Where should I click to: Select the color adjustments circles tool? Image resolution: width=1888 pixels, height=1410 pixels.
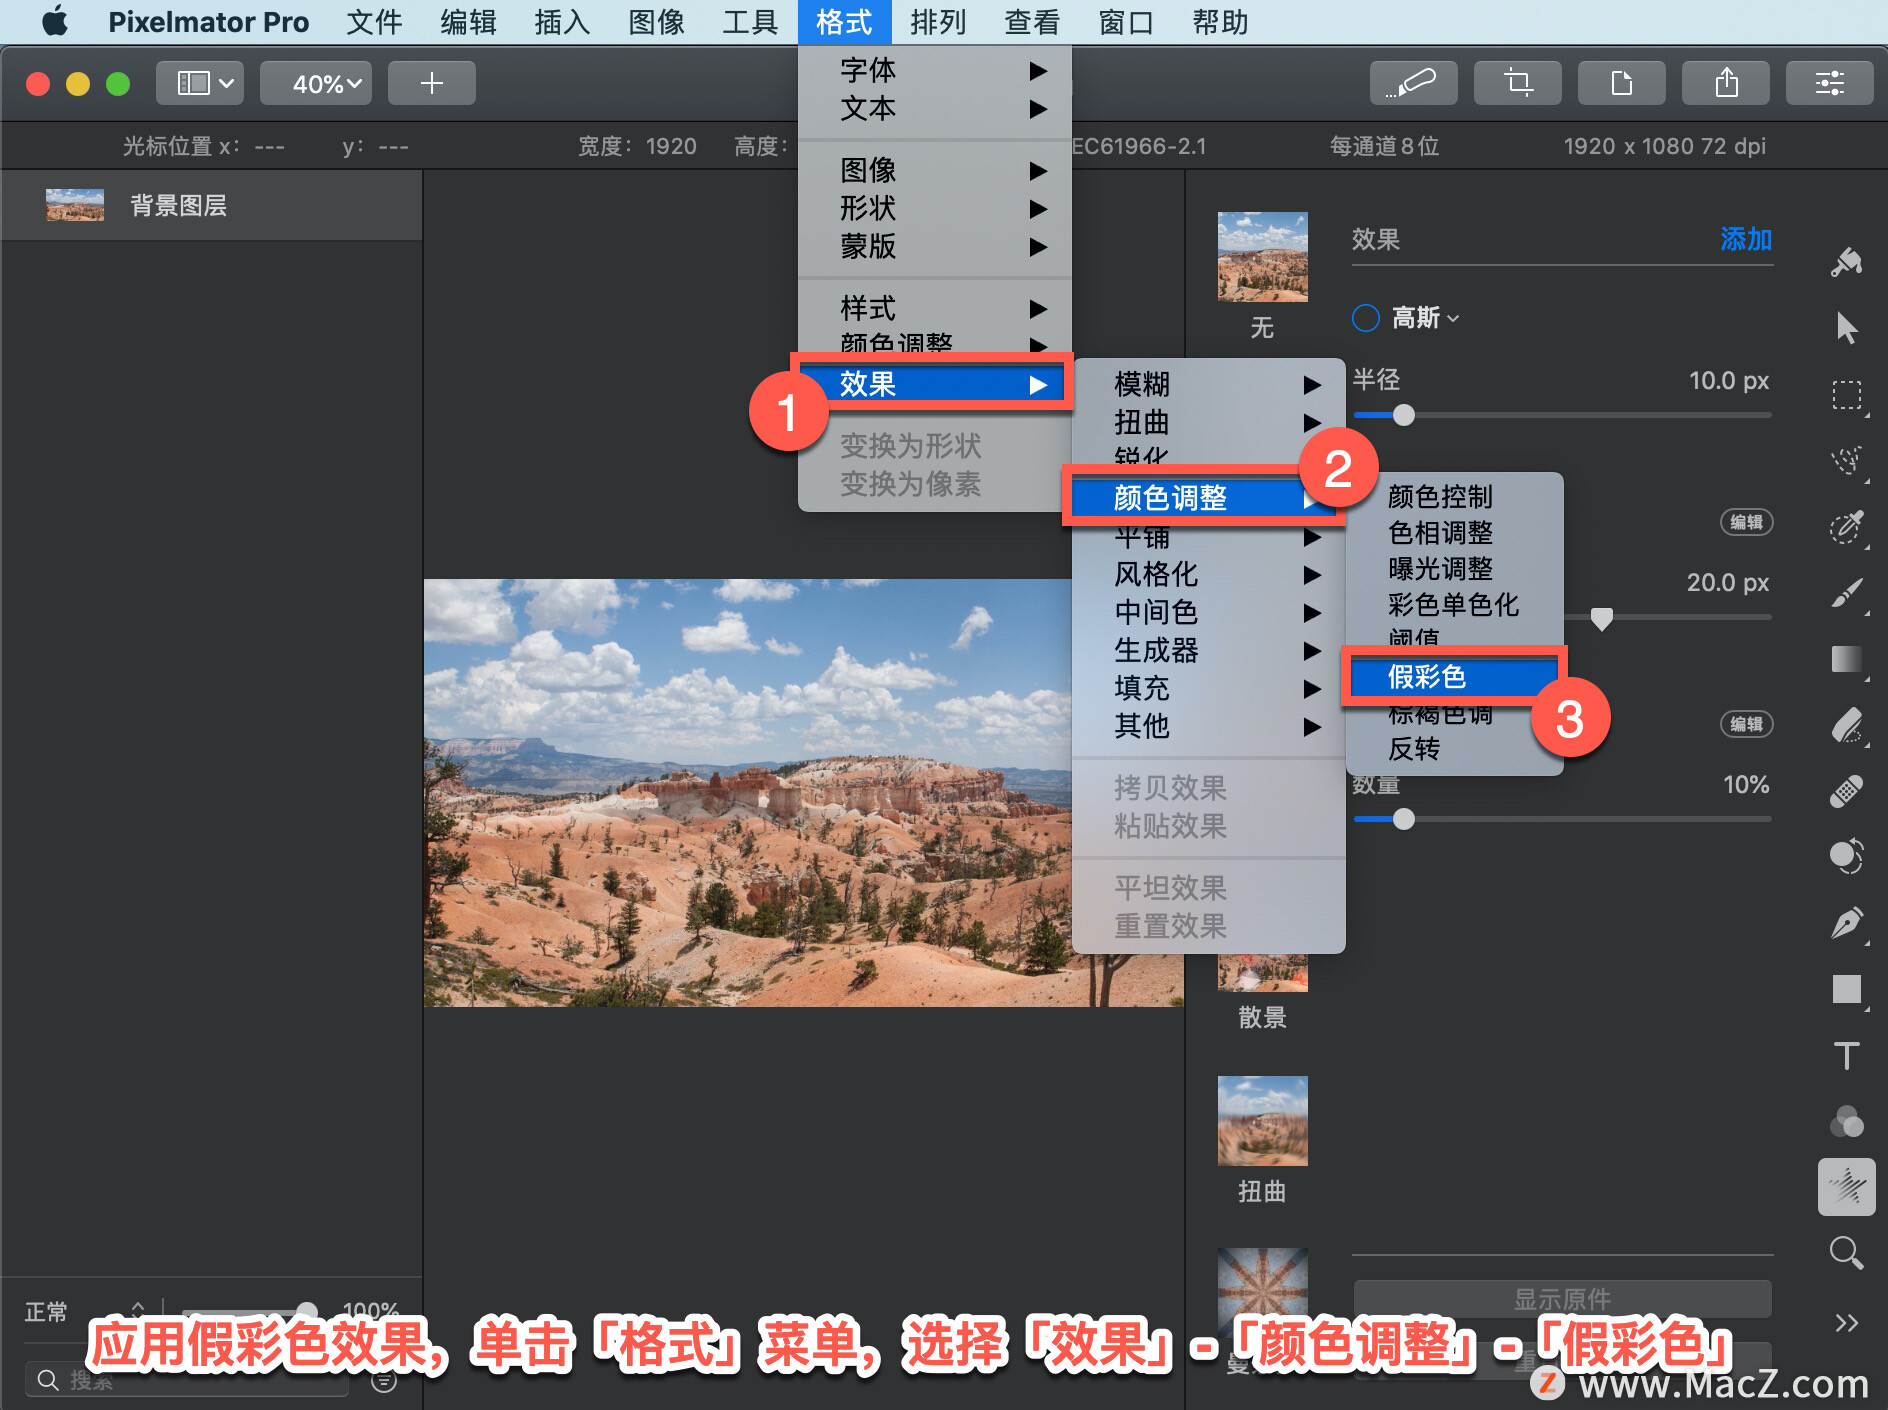(1846, 857)
